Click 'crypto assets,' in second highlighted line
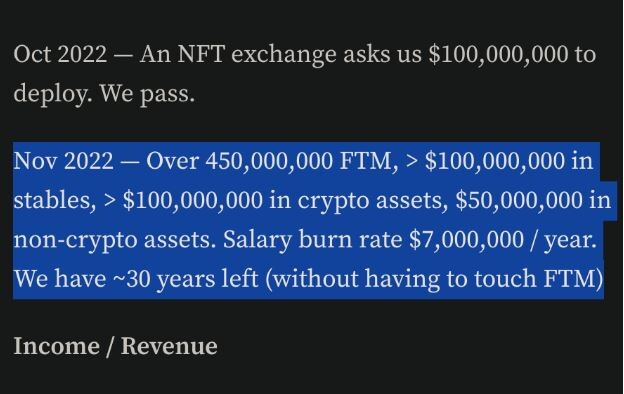624x394 pixels. point(370,201)
